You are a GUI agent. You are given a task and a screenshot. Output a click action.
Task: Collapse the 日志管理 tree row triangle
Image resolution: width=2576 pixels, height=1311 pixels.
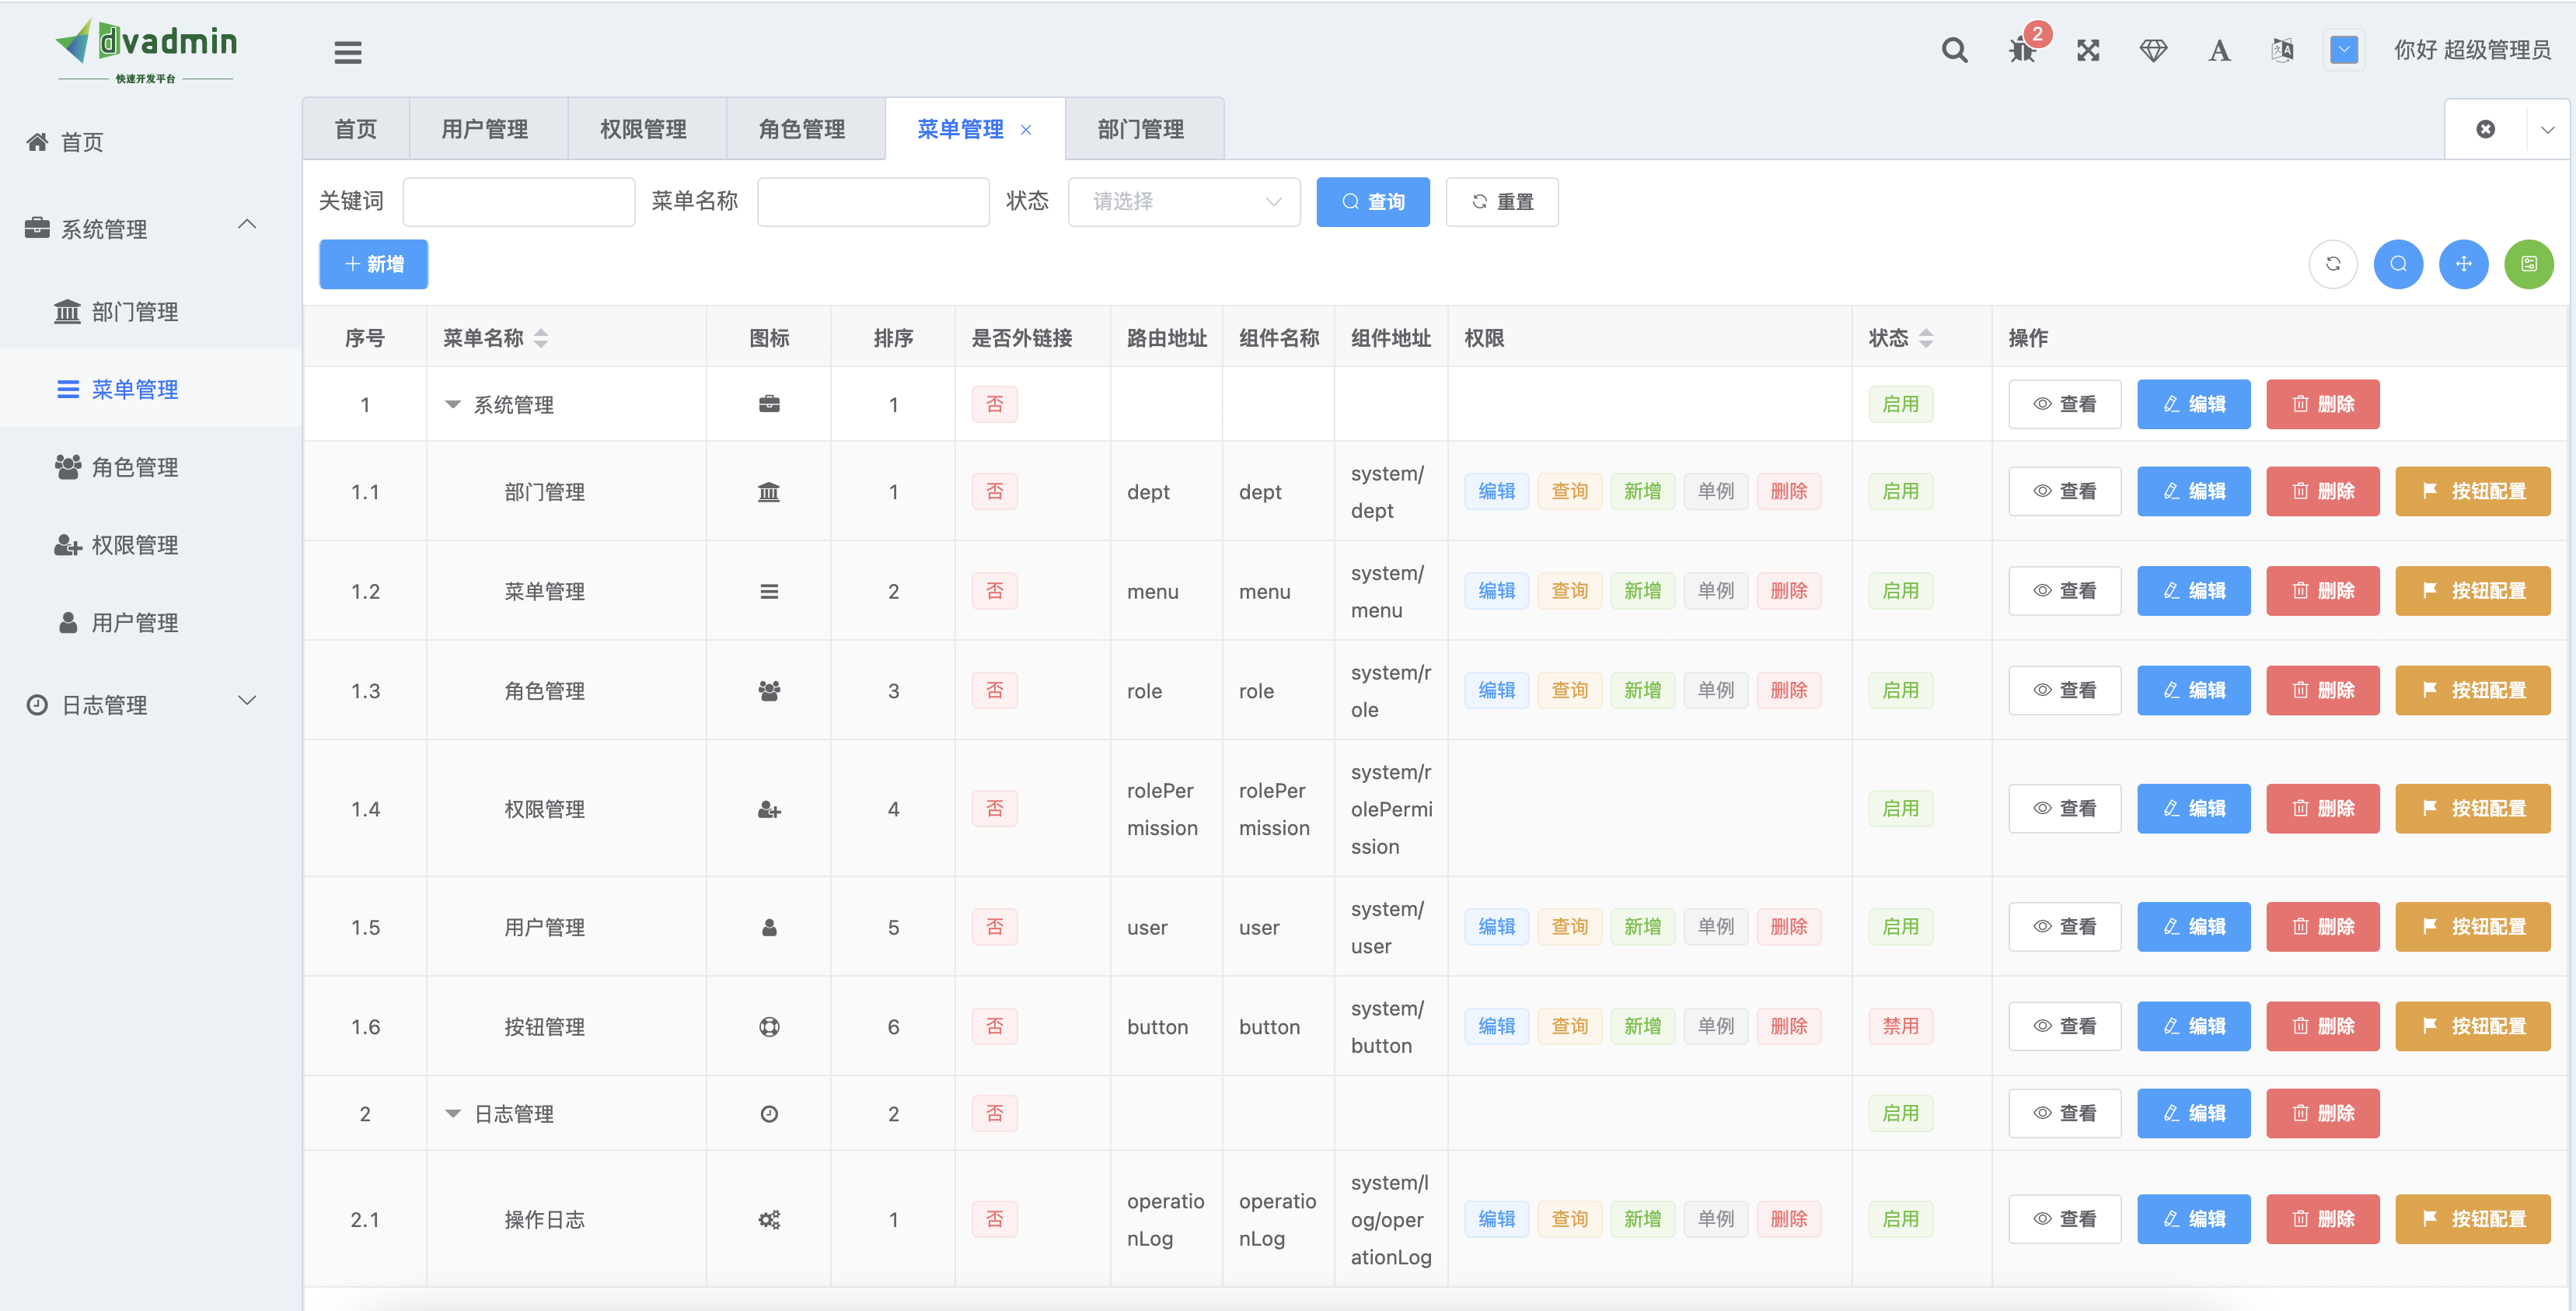pyautogui.click(x=453, y=1114)
